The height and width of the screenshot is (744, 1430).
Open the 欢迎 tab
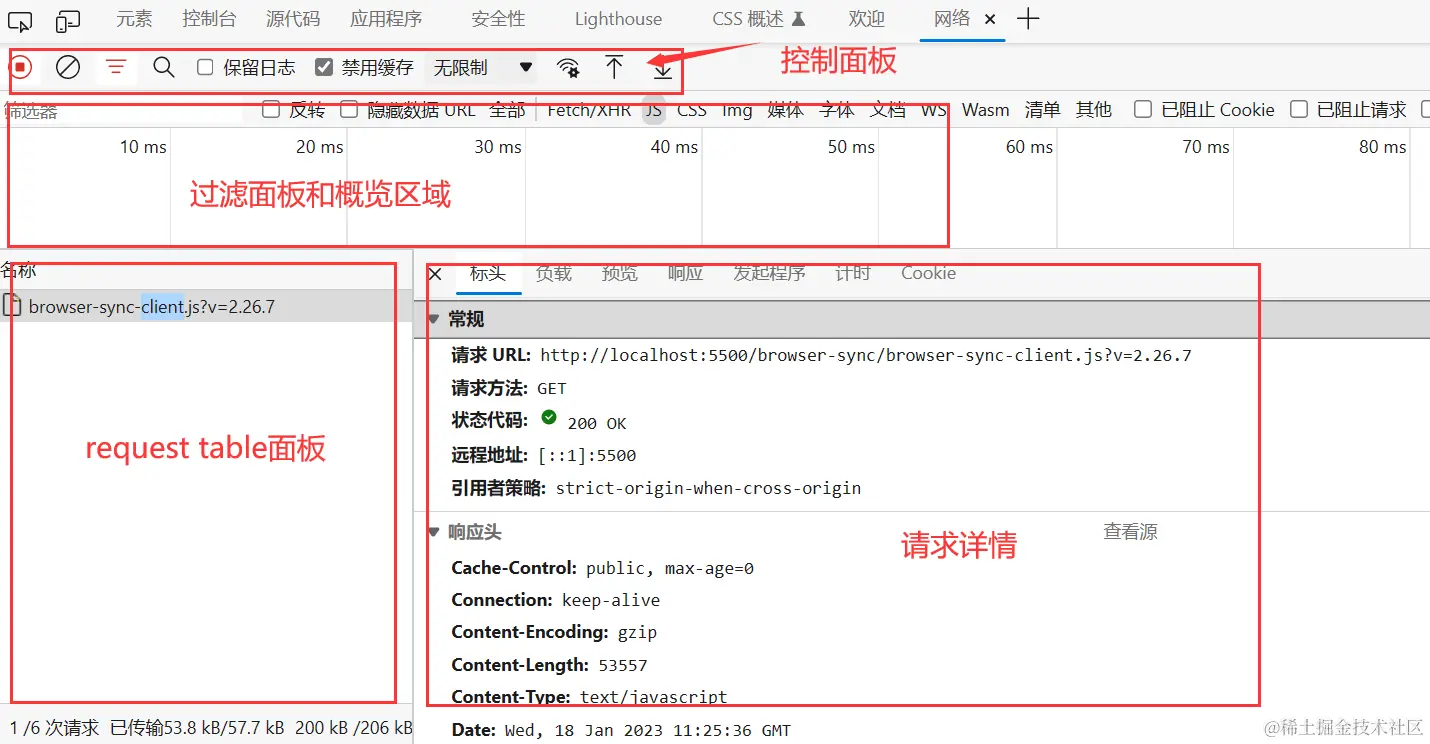(x=867, y=19)
